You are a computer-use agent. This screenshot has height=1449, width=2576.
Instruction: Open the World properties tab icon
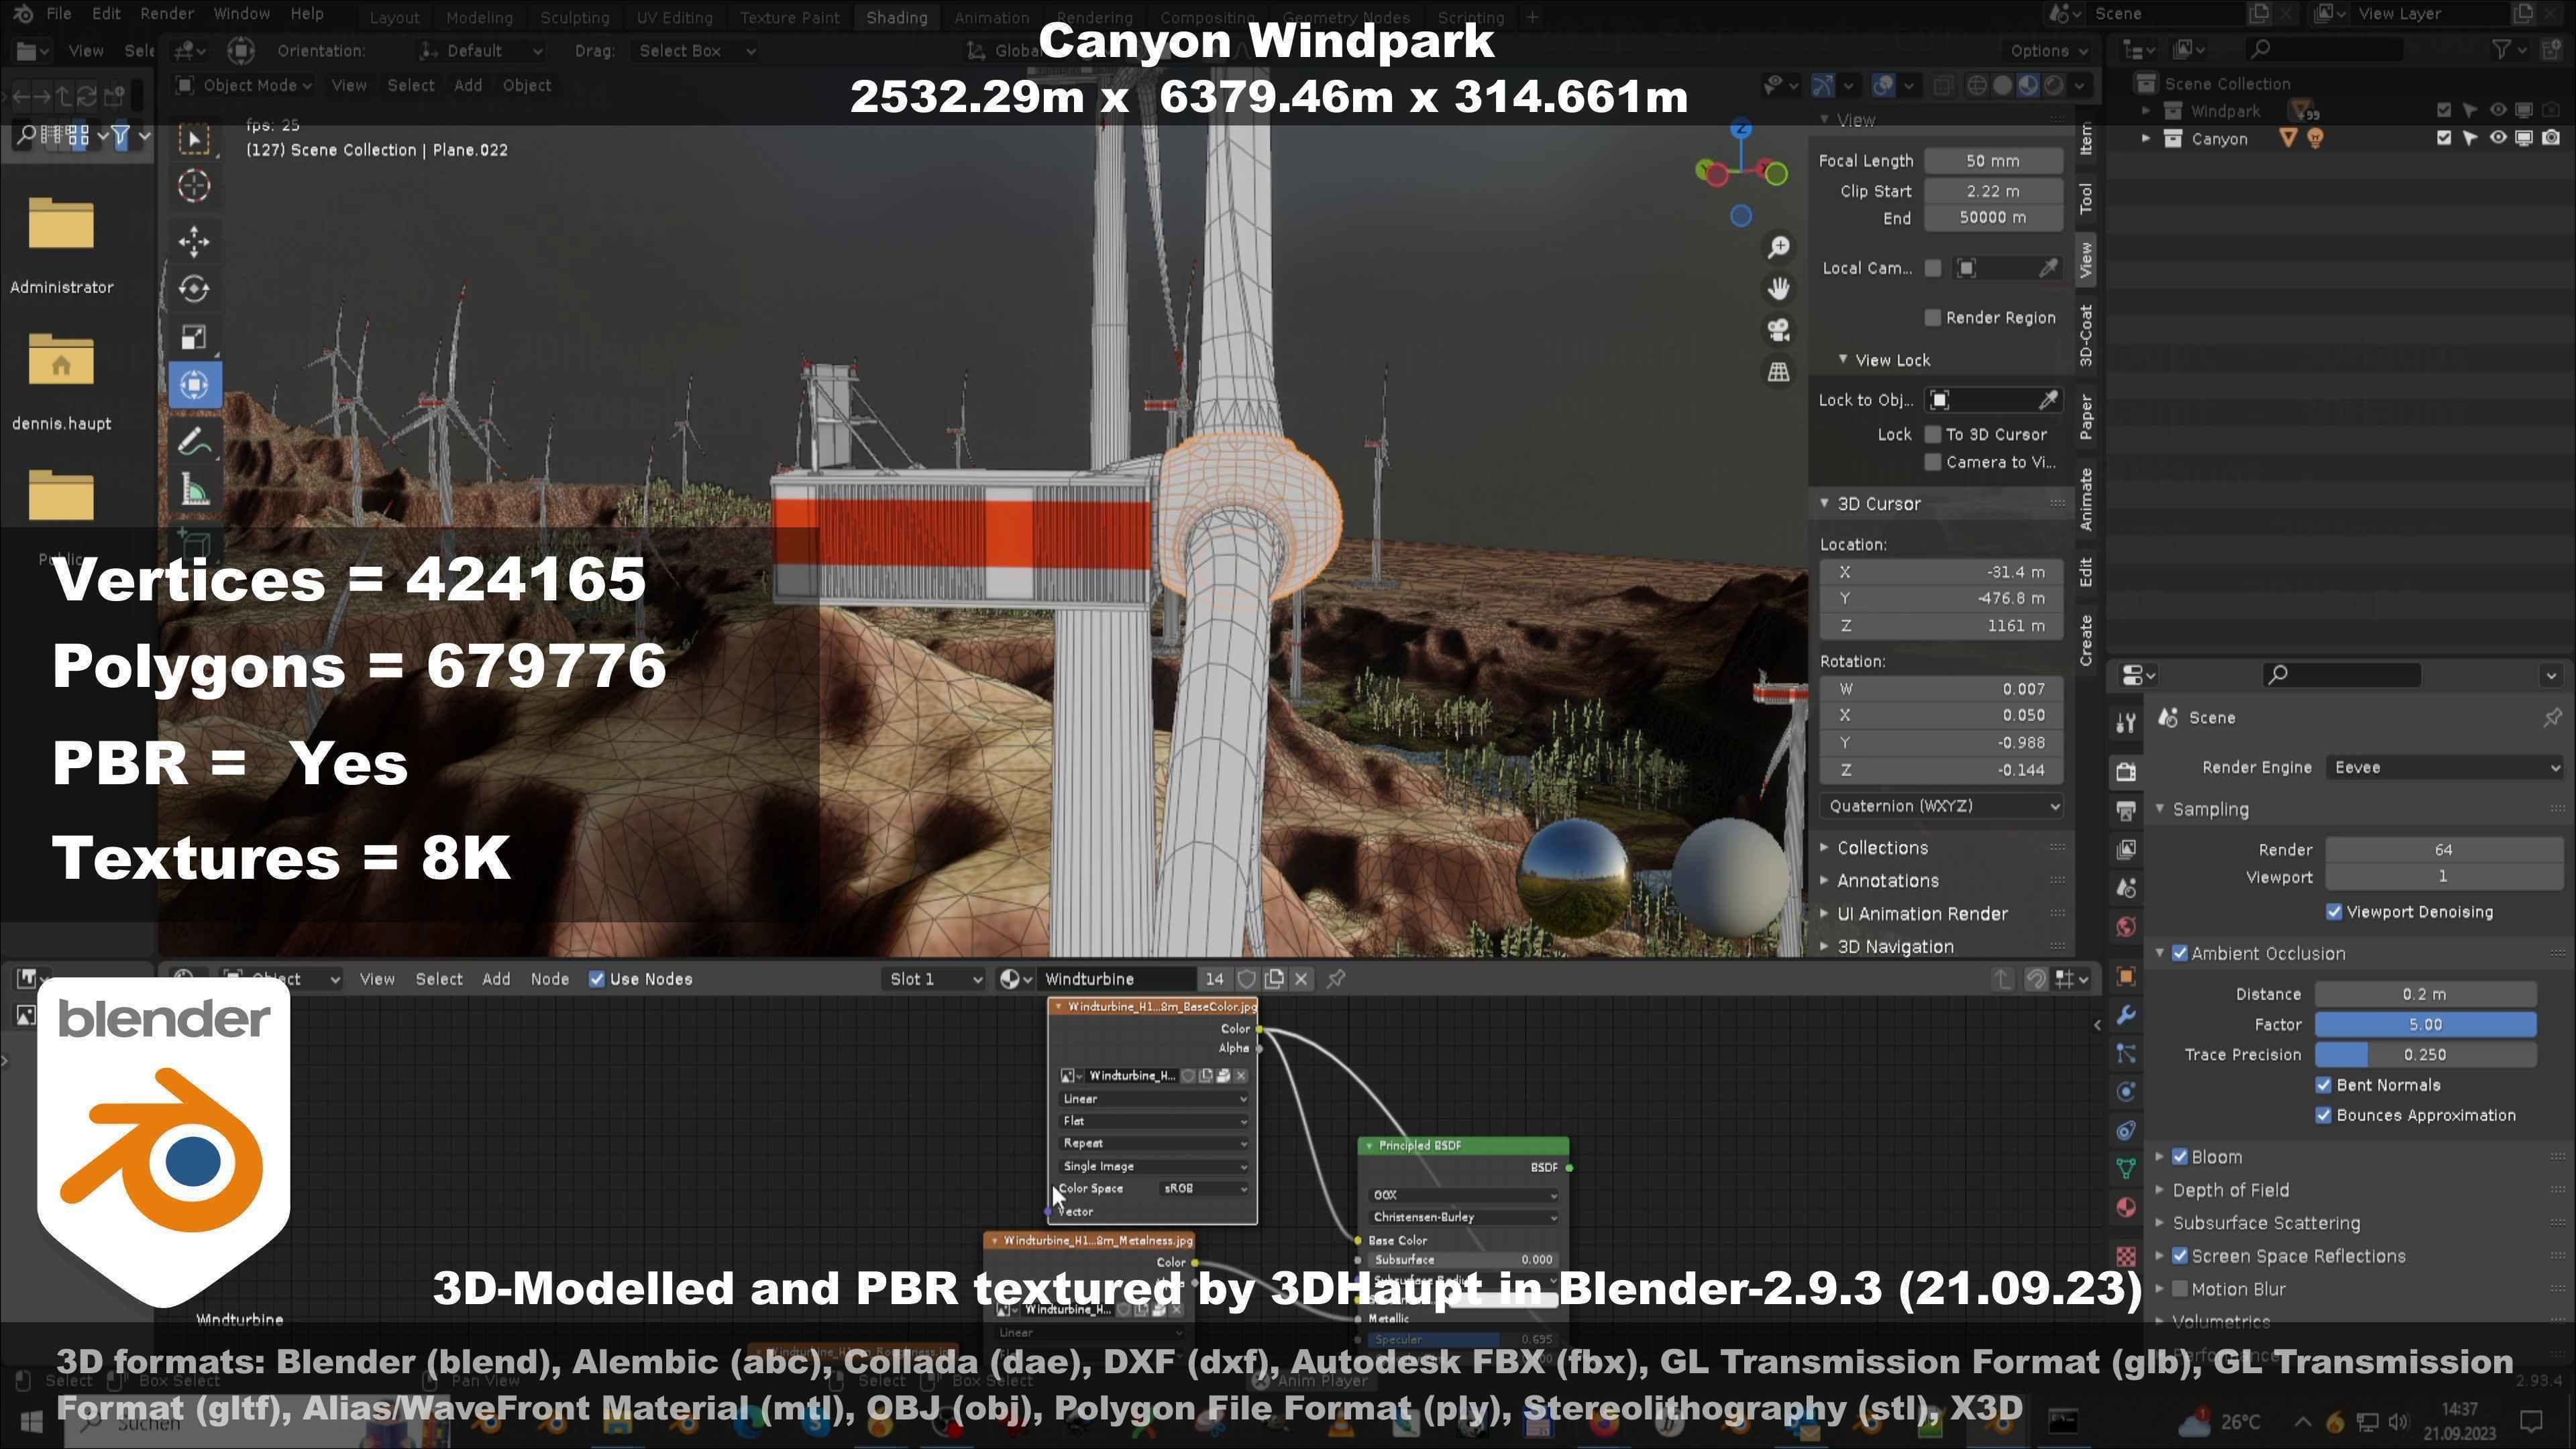click(x=2126, y=927)
